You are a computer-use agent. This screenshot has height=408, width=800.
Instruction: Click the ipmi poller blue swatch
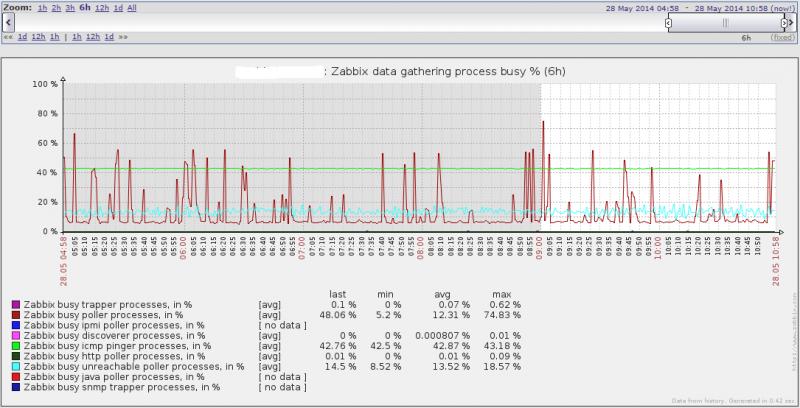click(16, 325)
